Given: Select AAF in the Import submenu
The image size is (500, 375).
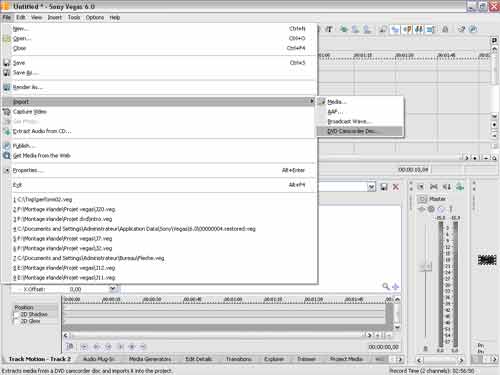Looking at the screenshot, I should (360, 112).
